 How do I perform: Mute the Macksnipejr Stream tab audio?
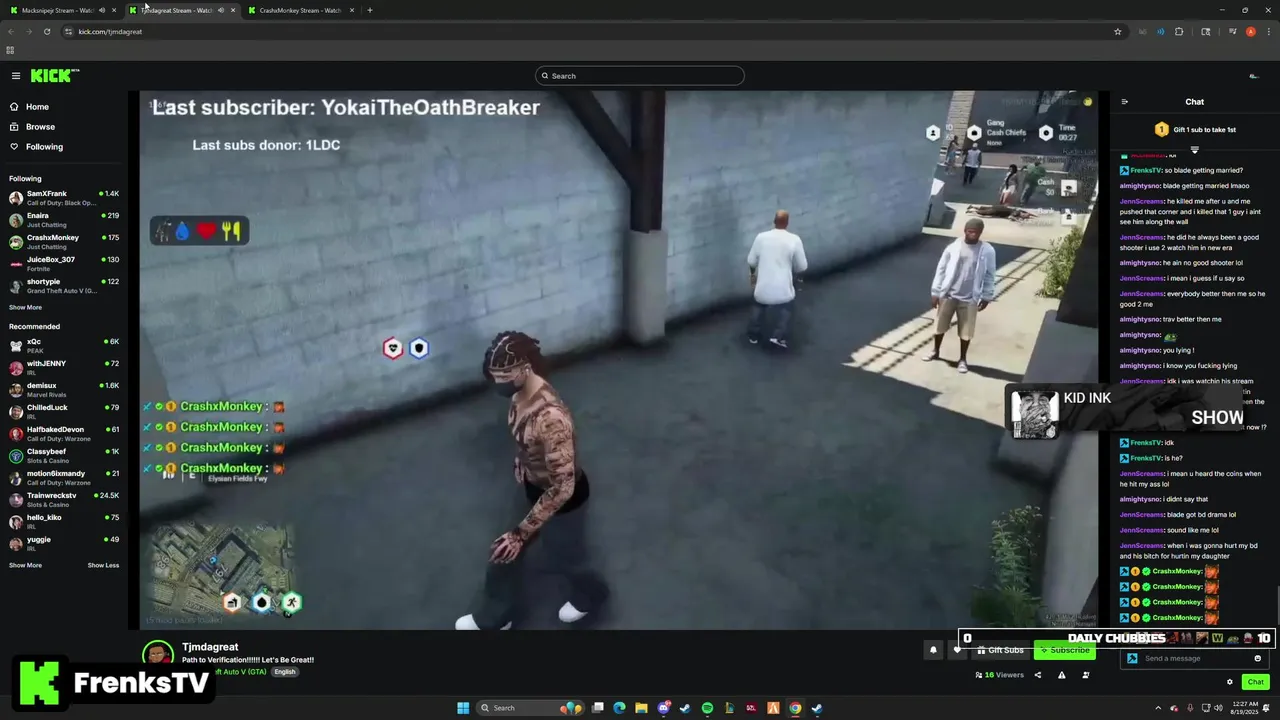101,10
